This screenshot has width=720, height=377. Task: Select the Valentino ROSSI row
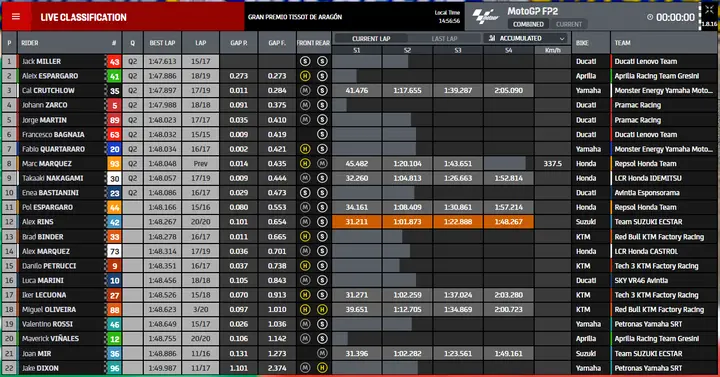pos(360,324)
